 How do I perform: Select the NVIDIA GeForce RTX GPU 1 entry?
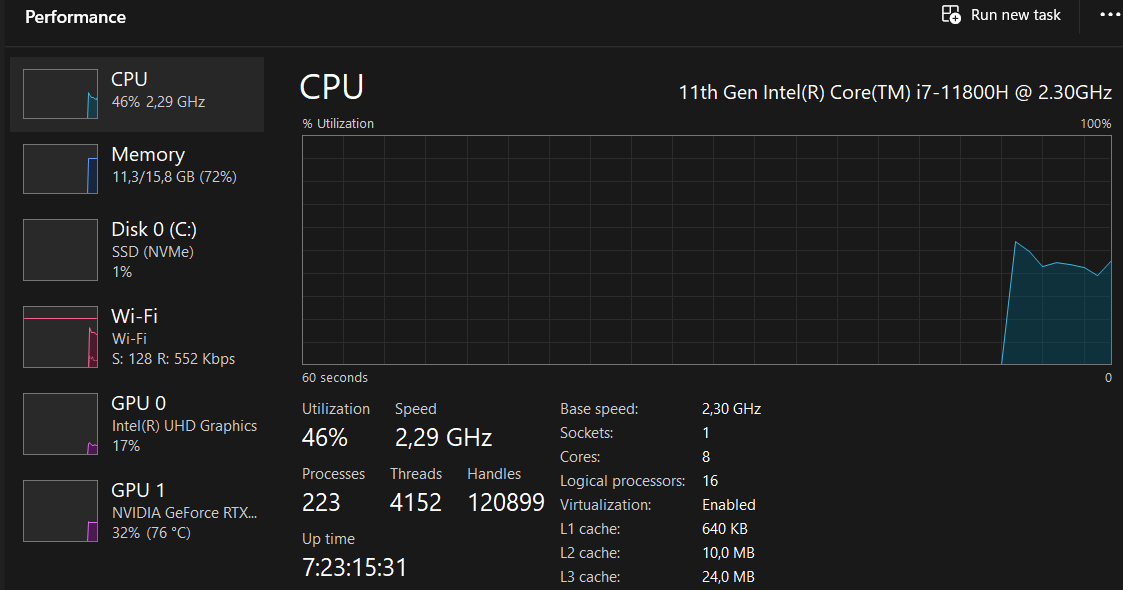(x=184, y=513)
